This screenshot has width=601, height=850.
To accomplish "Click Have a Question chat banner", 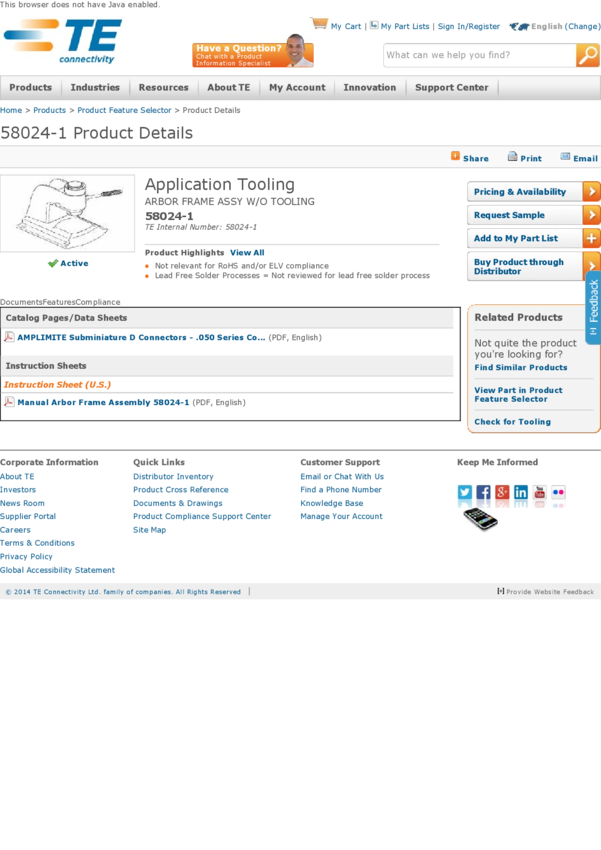I will [x=253, y=51].
